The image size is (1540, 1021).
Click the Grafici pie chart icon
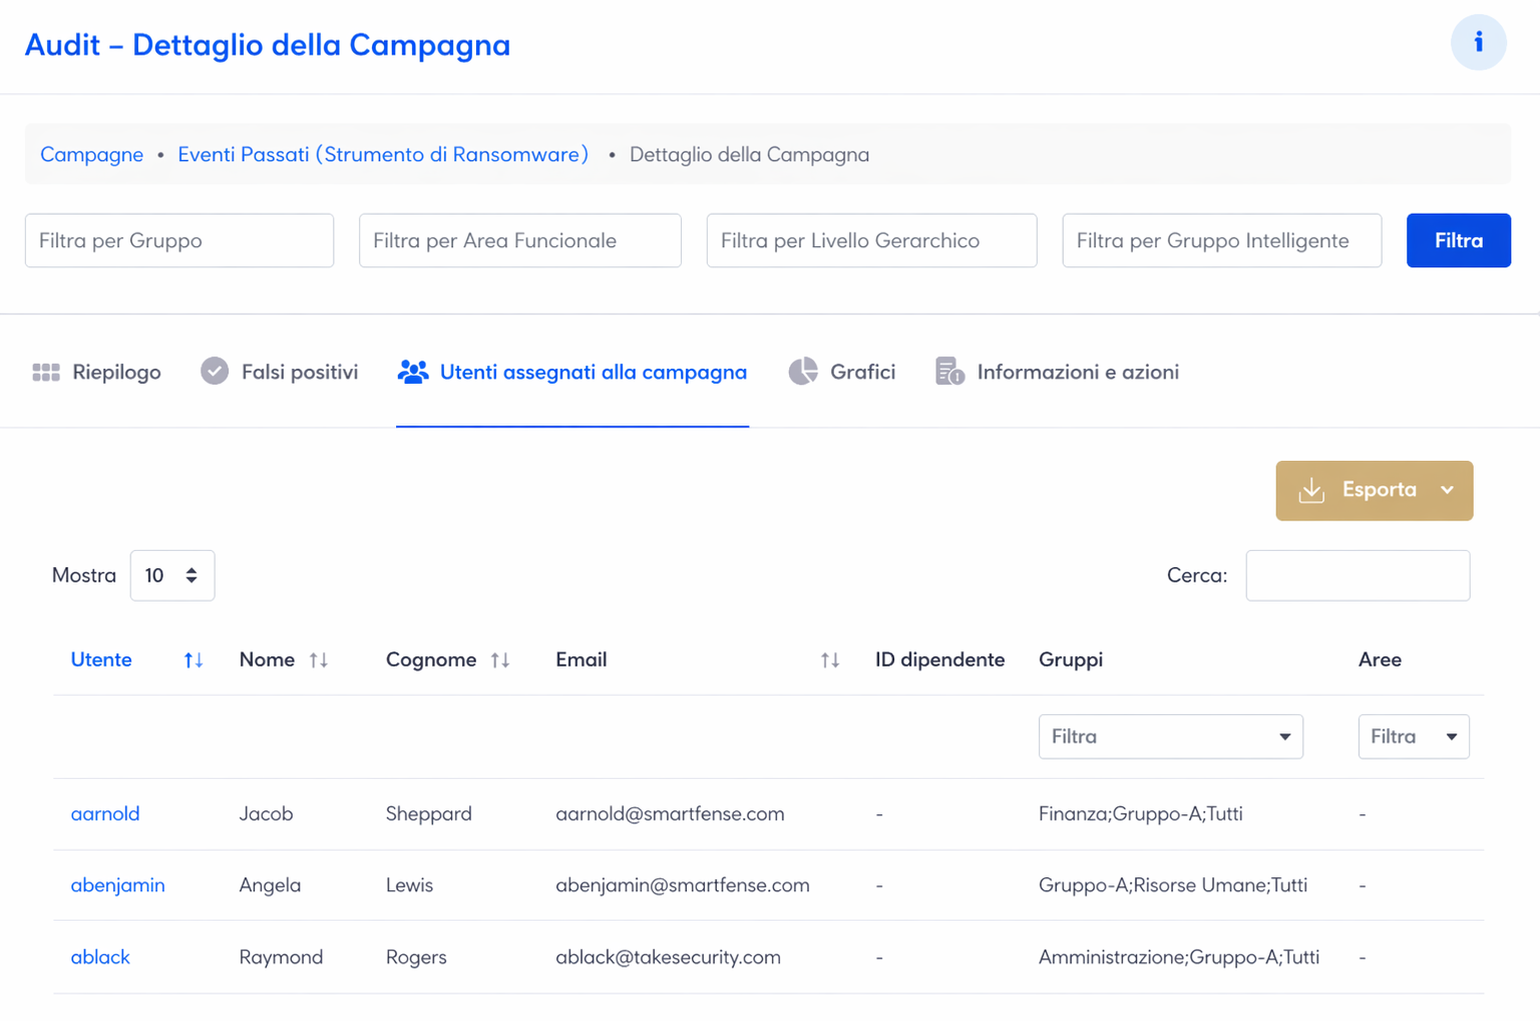(x=803, y=371)
